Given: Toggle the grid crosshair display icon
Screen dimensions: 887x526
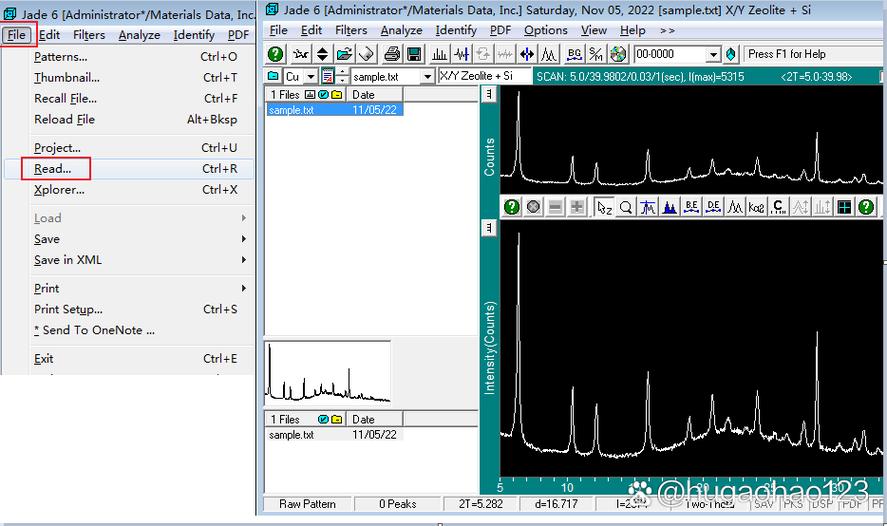Looking at the screenshot, I should pos(844,208).
